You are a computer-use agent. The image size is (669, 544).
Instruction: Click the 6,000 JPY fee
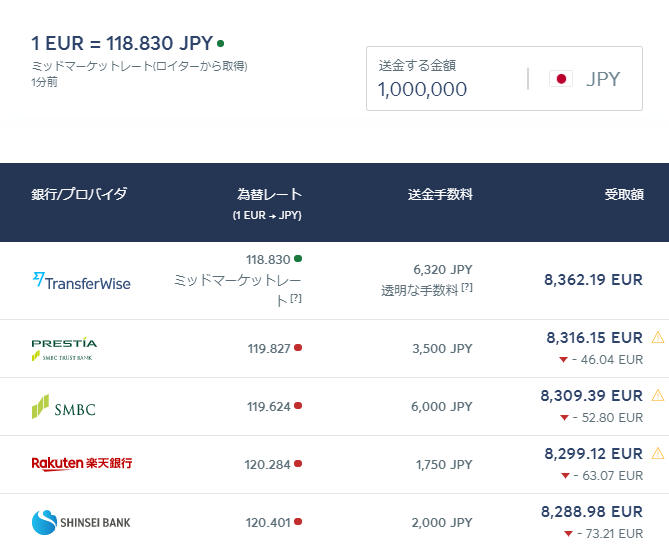point(442,407)
